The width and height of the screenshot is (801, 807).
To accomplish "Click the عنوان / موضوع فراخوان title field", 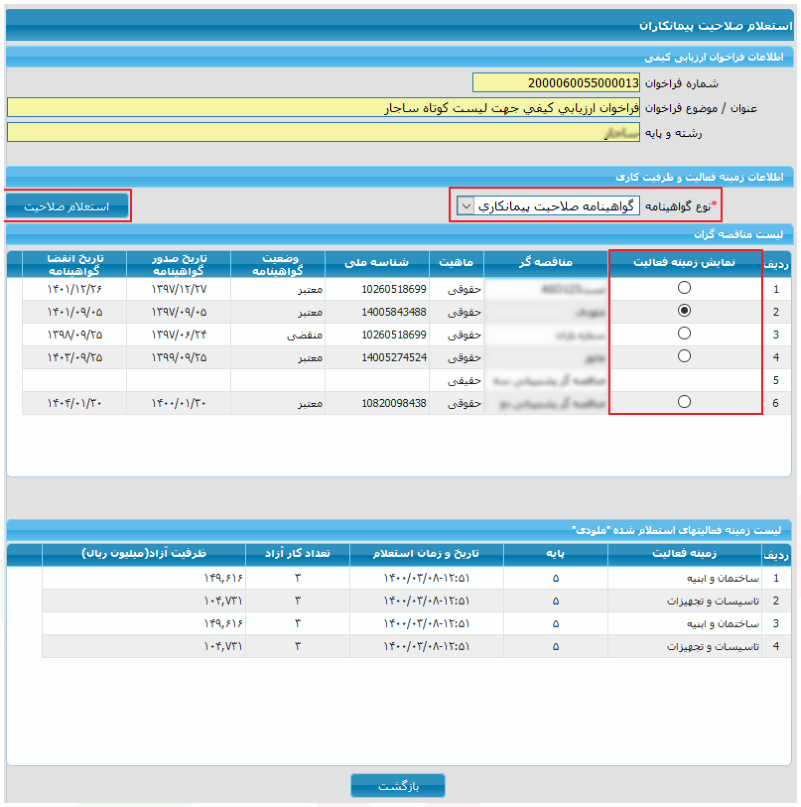I will point(323,108).
